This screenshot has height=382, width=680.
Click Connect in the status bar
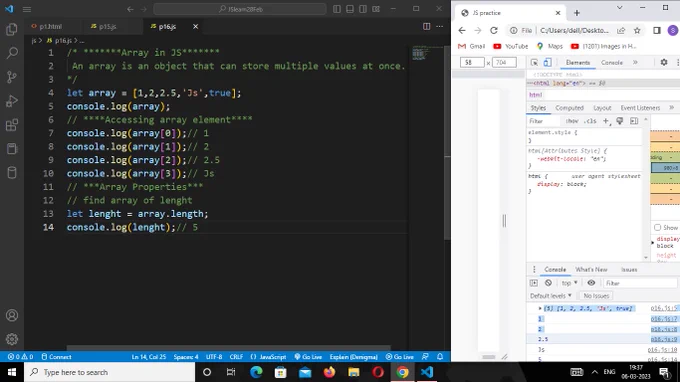click(x=56, y=357)
